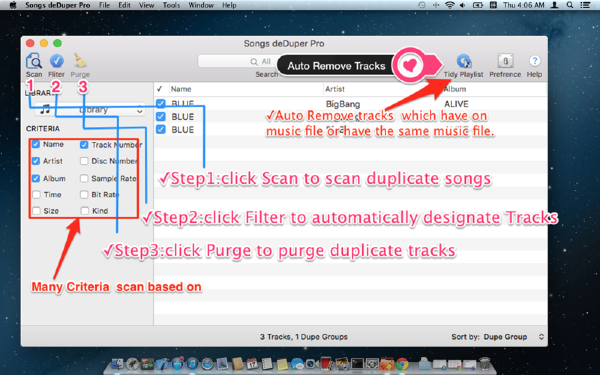Select the ALIVE album cell

pyautogui.click(x=456, y=104)
